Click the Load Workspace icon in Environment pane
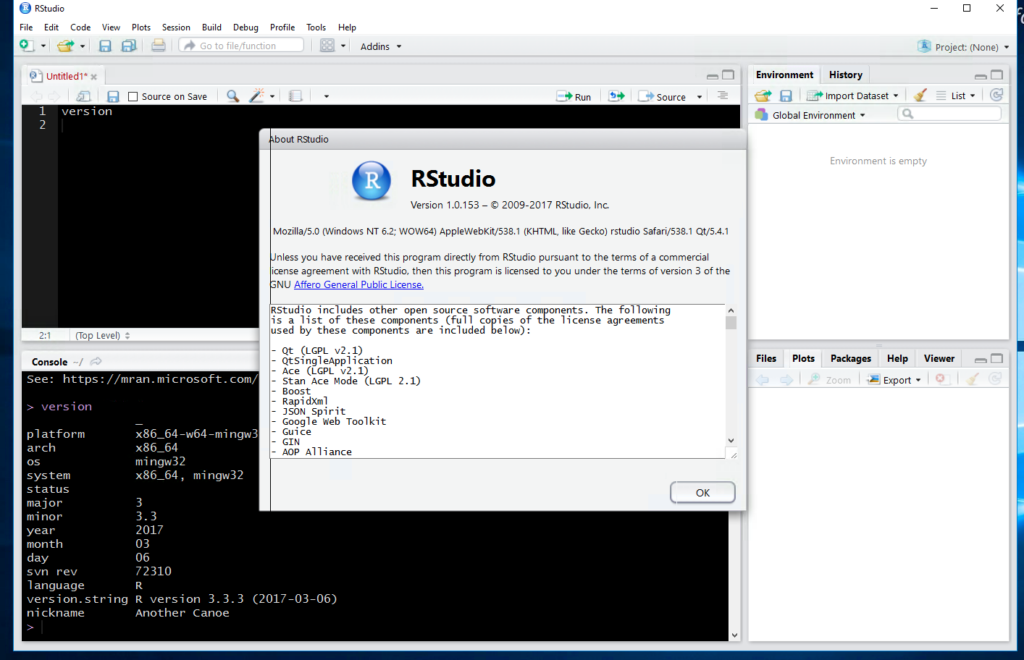Screen dimensions: 1024x660 (x=763, y=96)
